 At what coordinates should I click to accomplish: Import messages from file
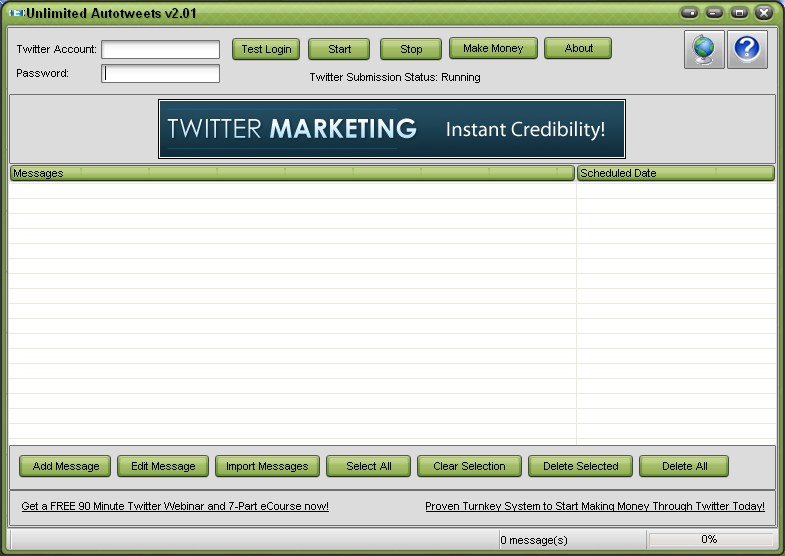[x=267, y=466]
